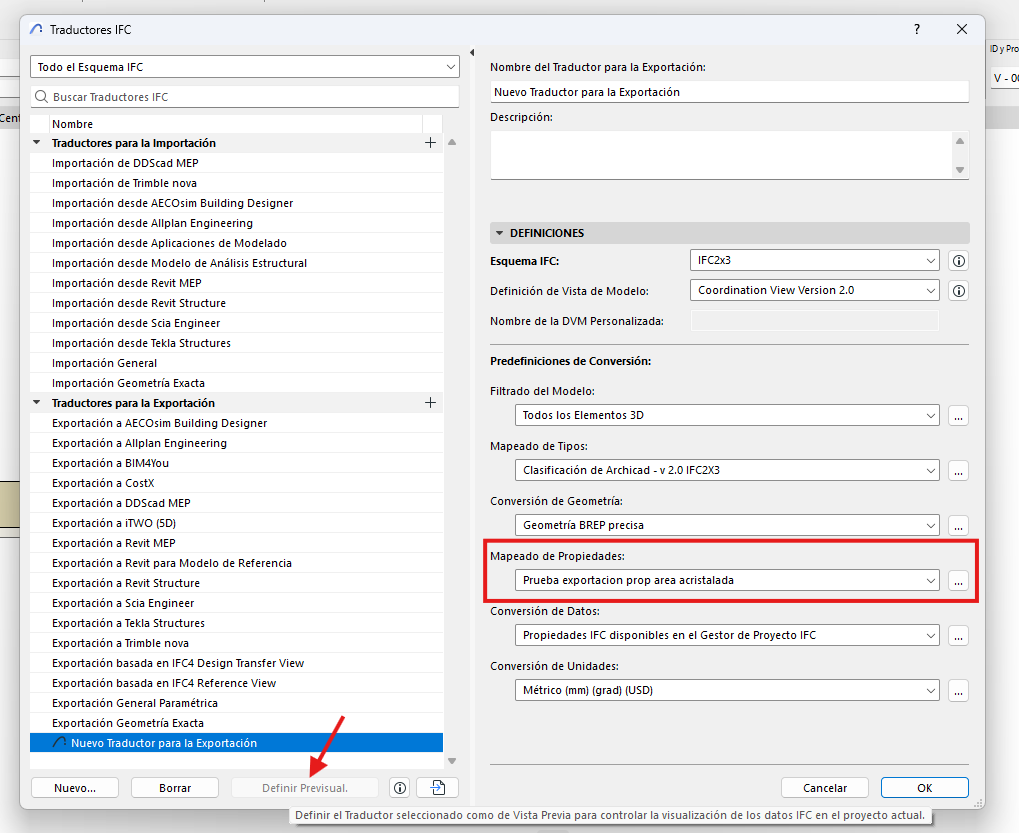1019x833 pixels.
Task: Close the Traductores IFC dialog
Action: pyautogui.click(x=962, y=29)
